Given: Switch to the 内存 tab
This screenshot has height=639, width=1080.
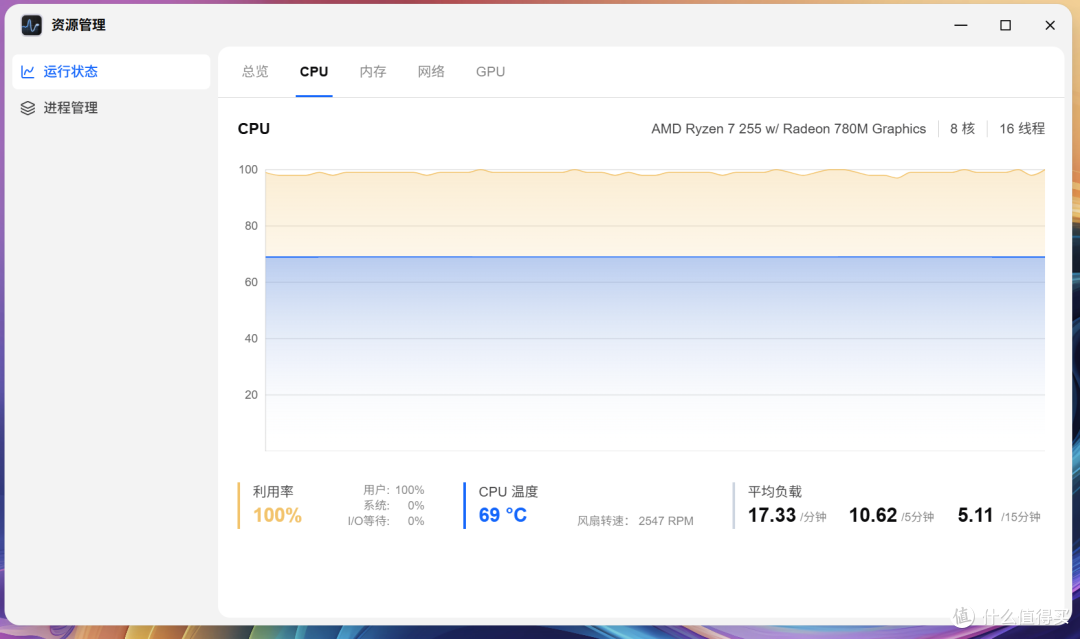Looking at the screenshot, I should click(373, 72).
